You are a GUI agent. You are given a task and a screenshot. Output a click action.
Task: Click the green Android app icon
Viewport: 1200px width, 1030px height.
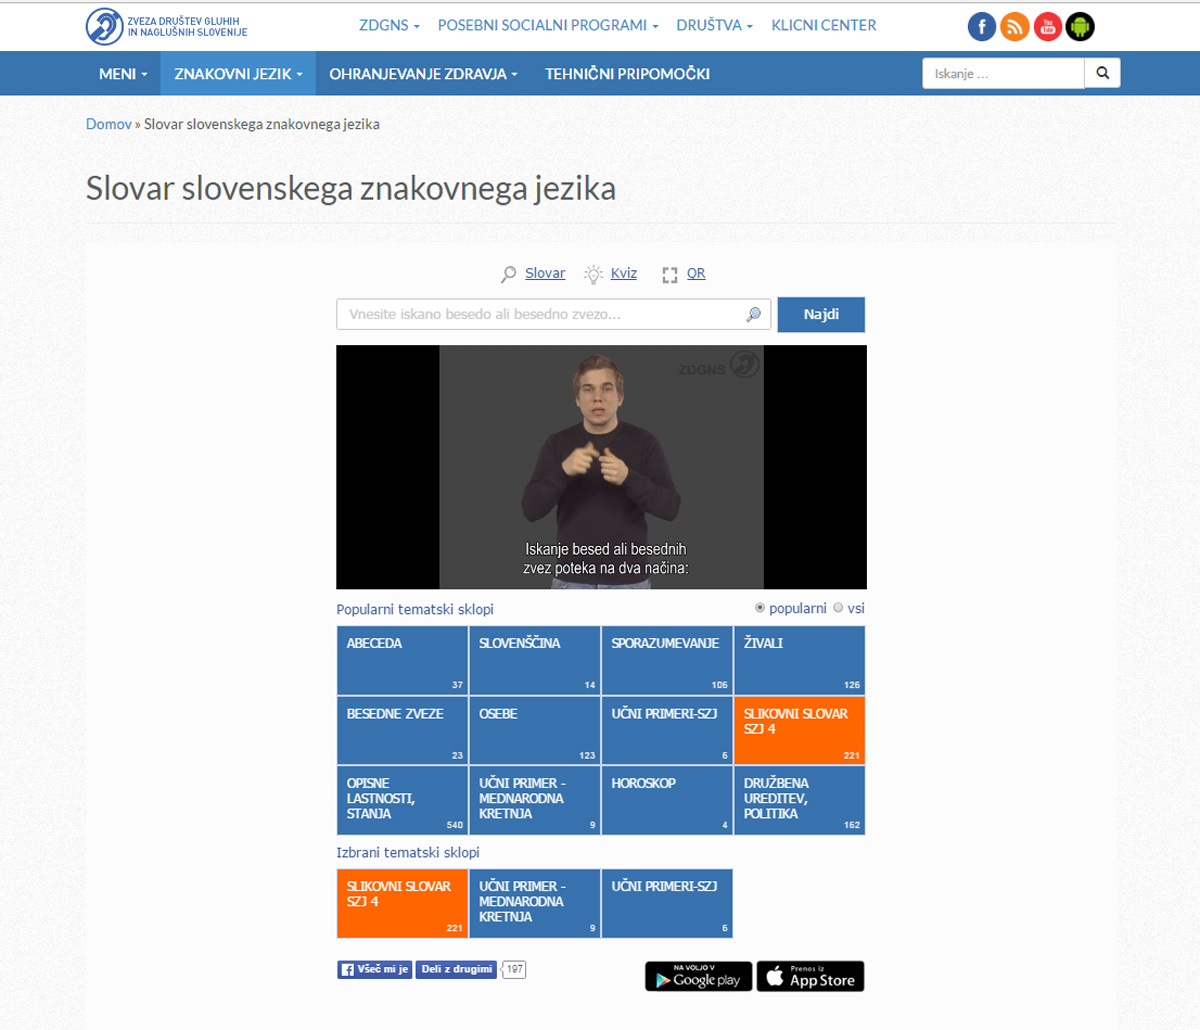coord(1080,27)
